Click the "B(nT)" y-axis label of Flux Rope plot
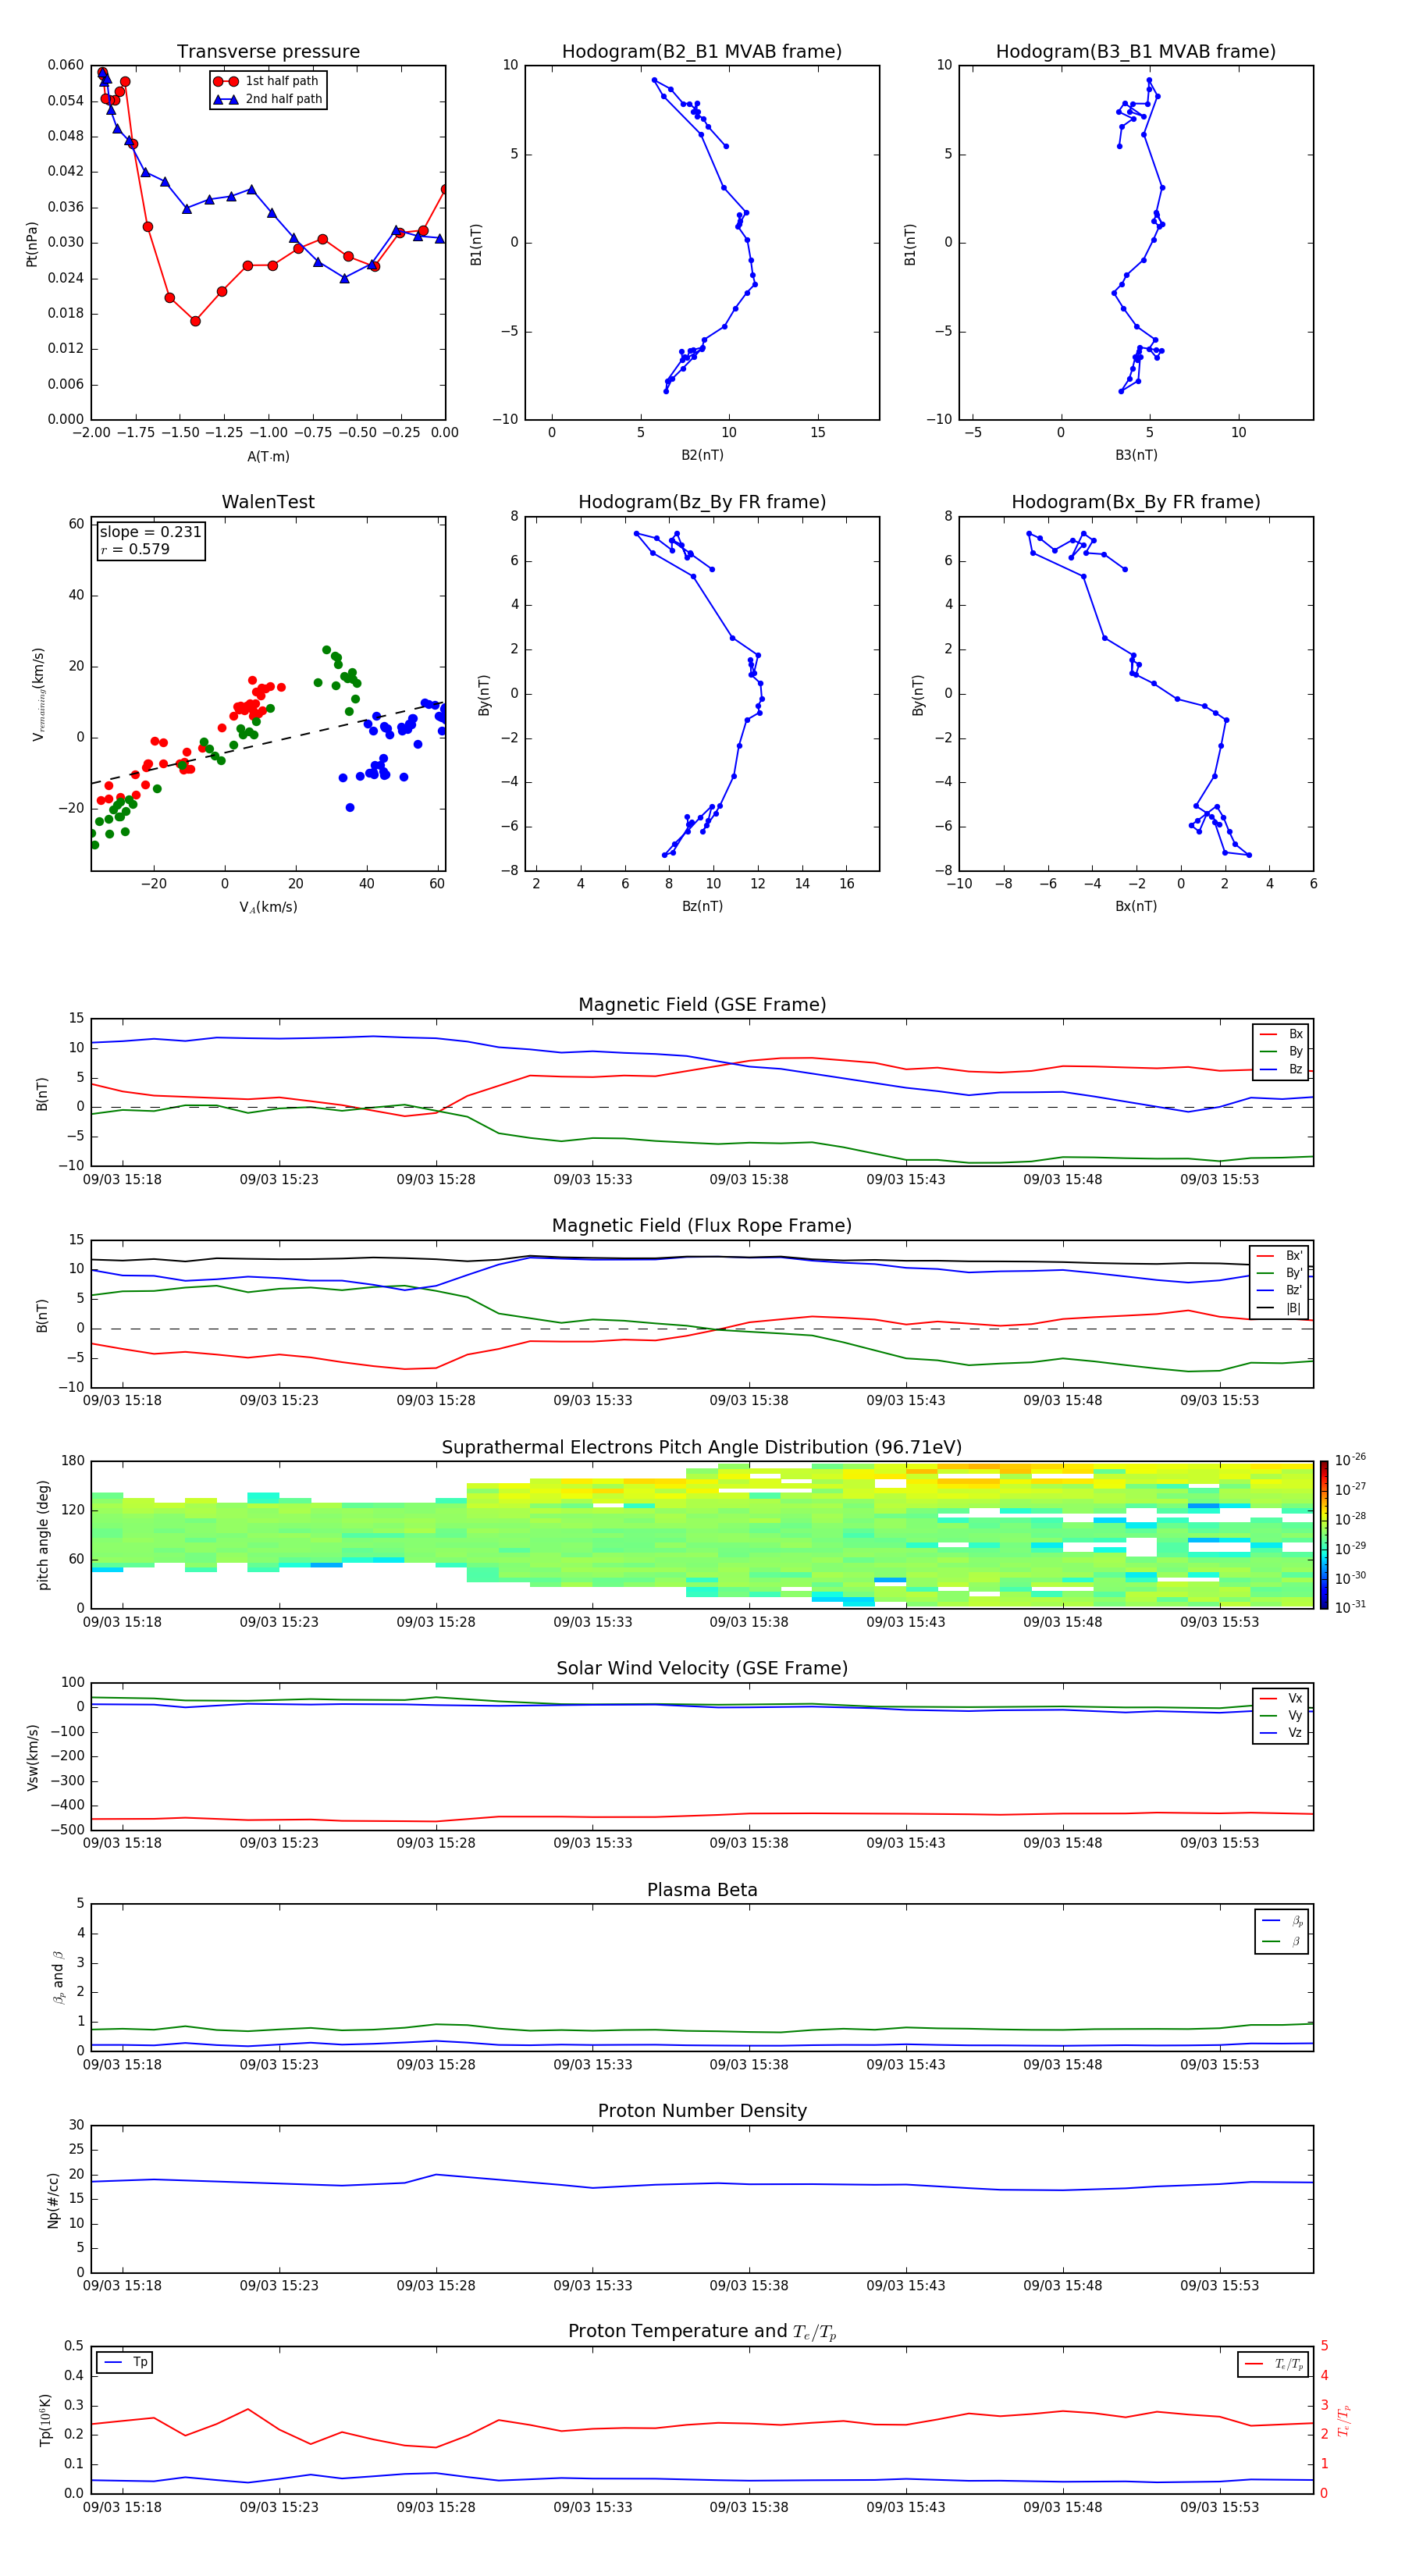Image resolution: width=1405 pixels, height=2576 pixels. pos(42,1315)
